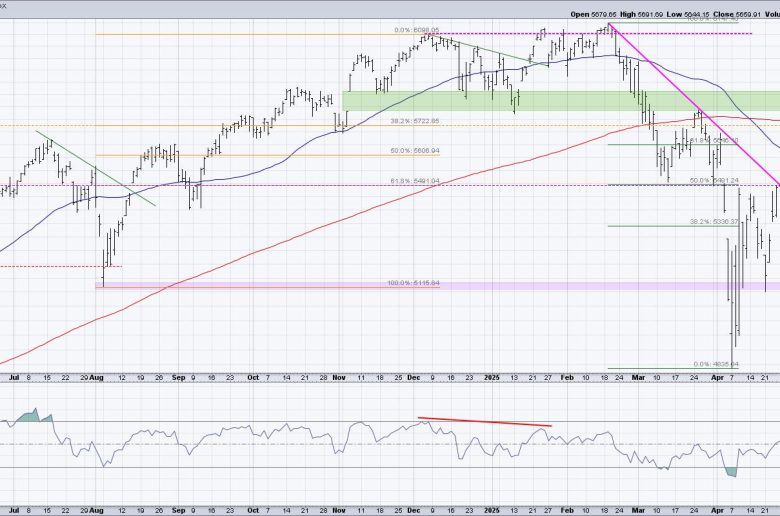780x516 pixels.
Task: Click the purple shaded support band
Action: tap(438, 286)
